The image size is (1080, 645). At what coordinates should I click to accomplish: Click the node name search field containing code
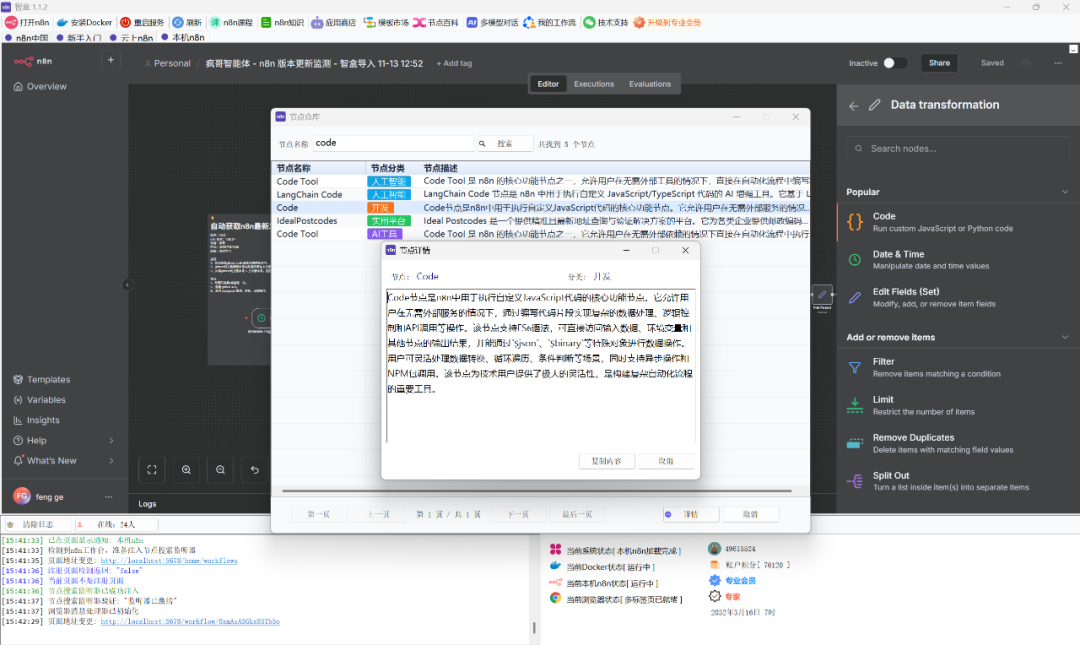[393, 143]
